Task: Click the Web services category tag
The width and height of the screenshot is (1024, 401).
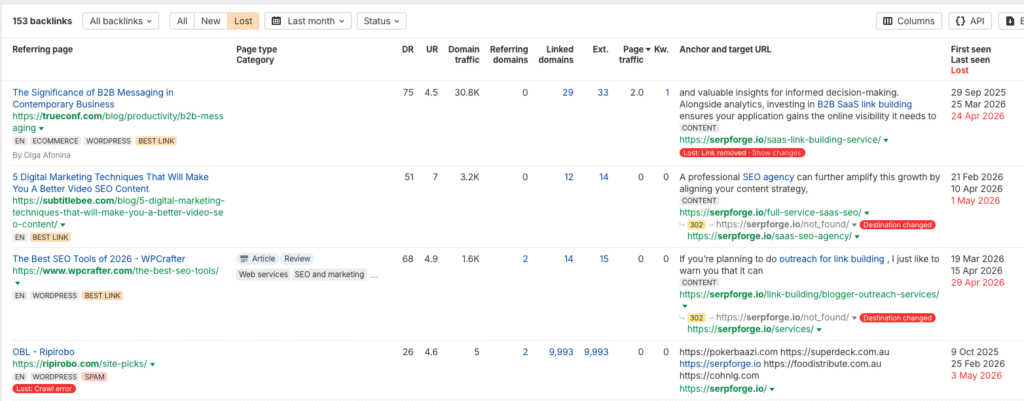Action: pos(263,275)
